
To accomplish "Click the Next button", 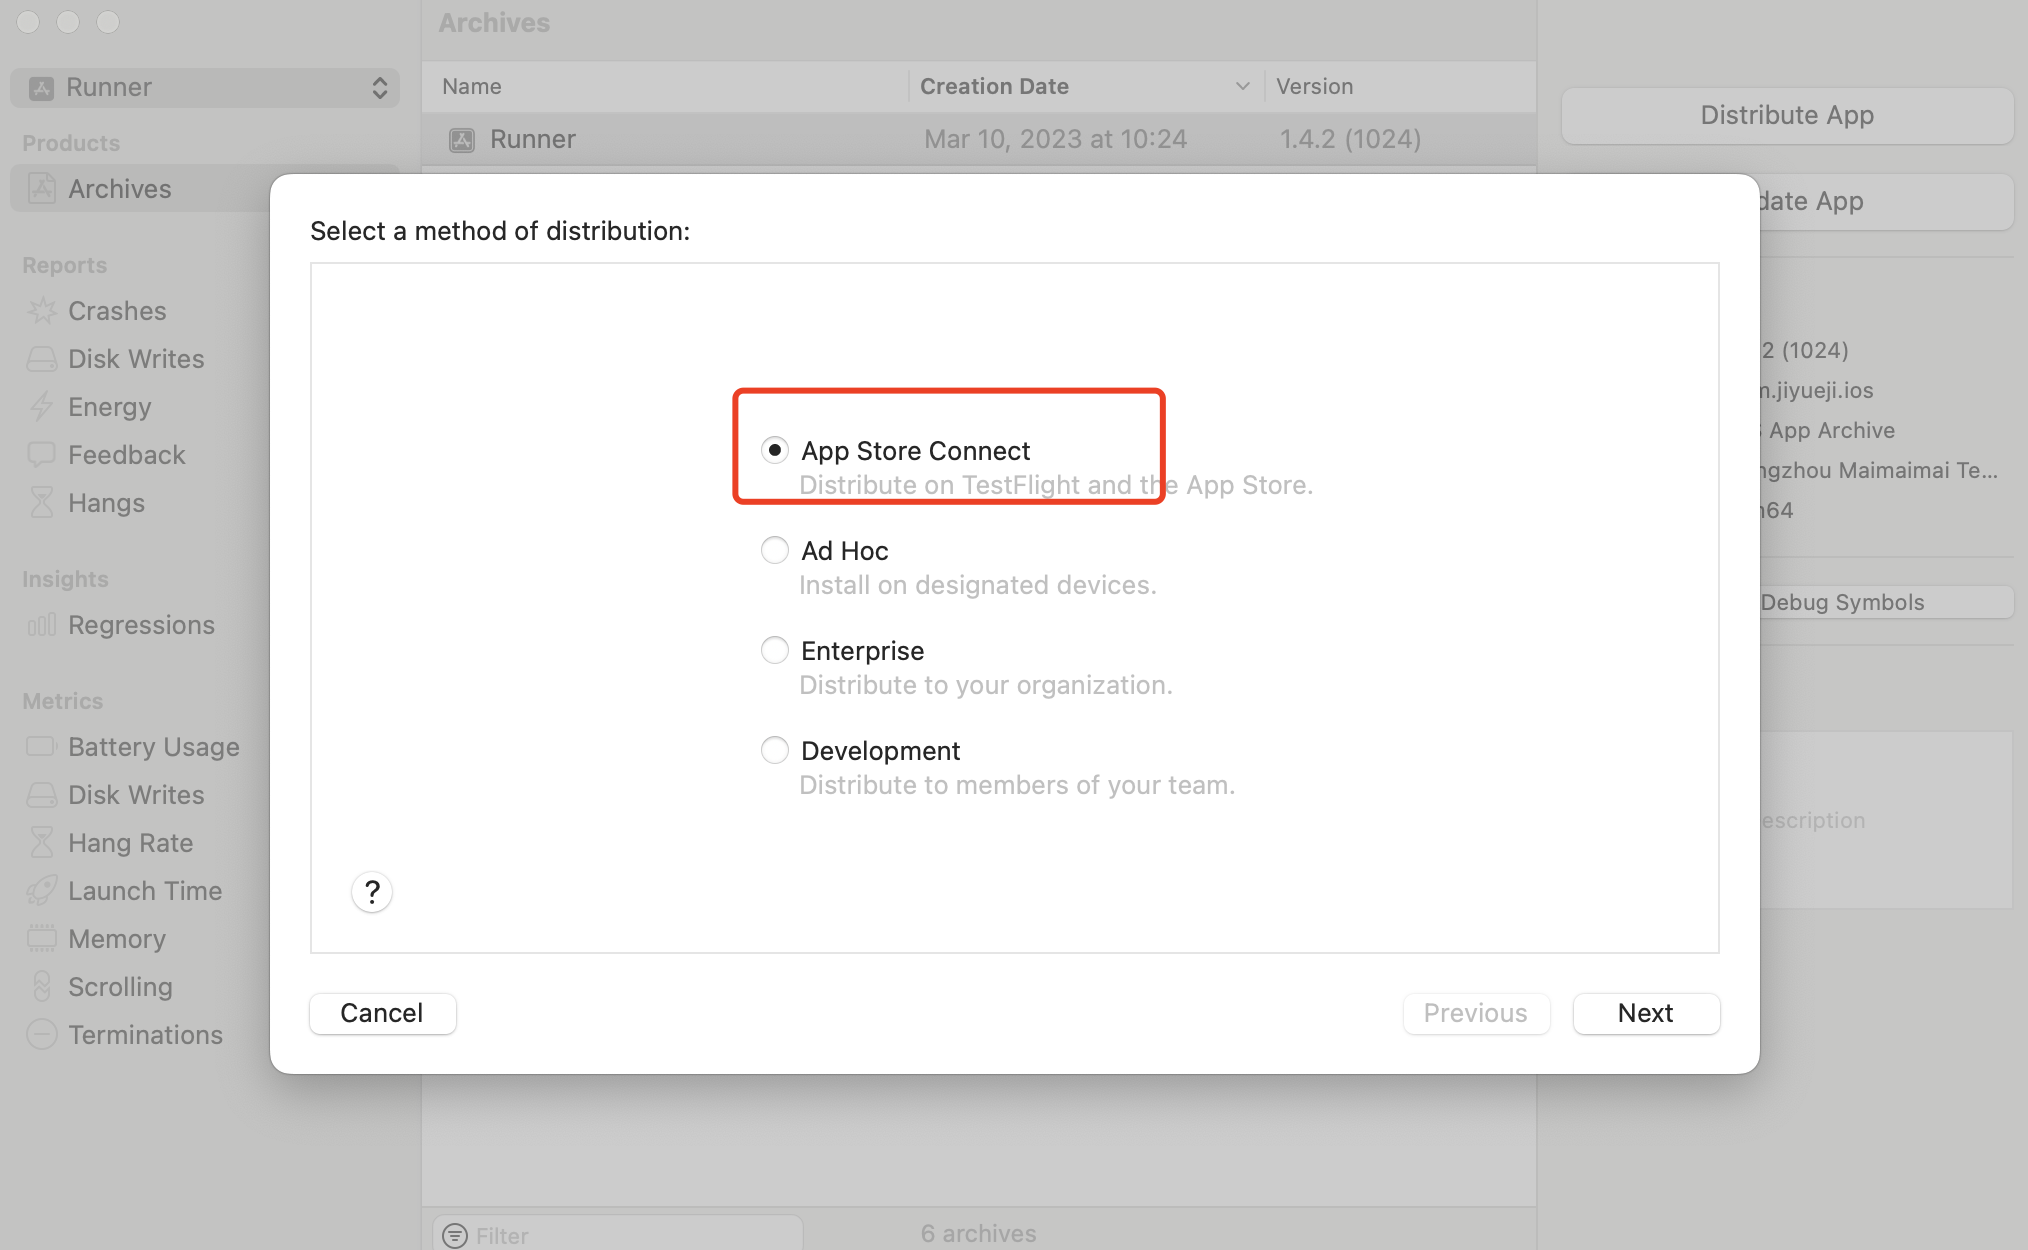I will click(x=1646, y=1013).
